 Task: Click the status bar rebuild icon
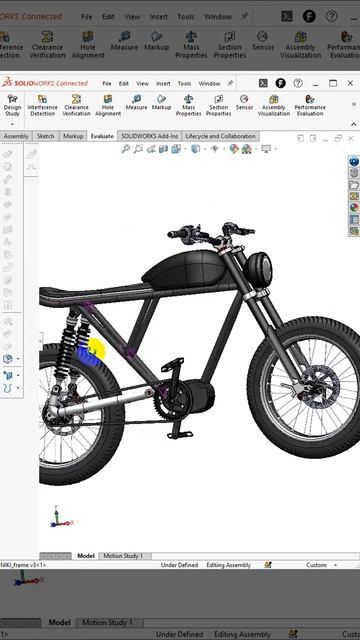(268, 565)
